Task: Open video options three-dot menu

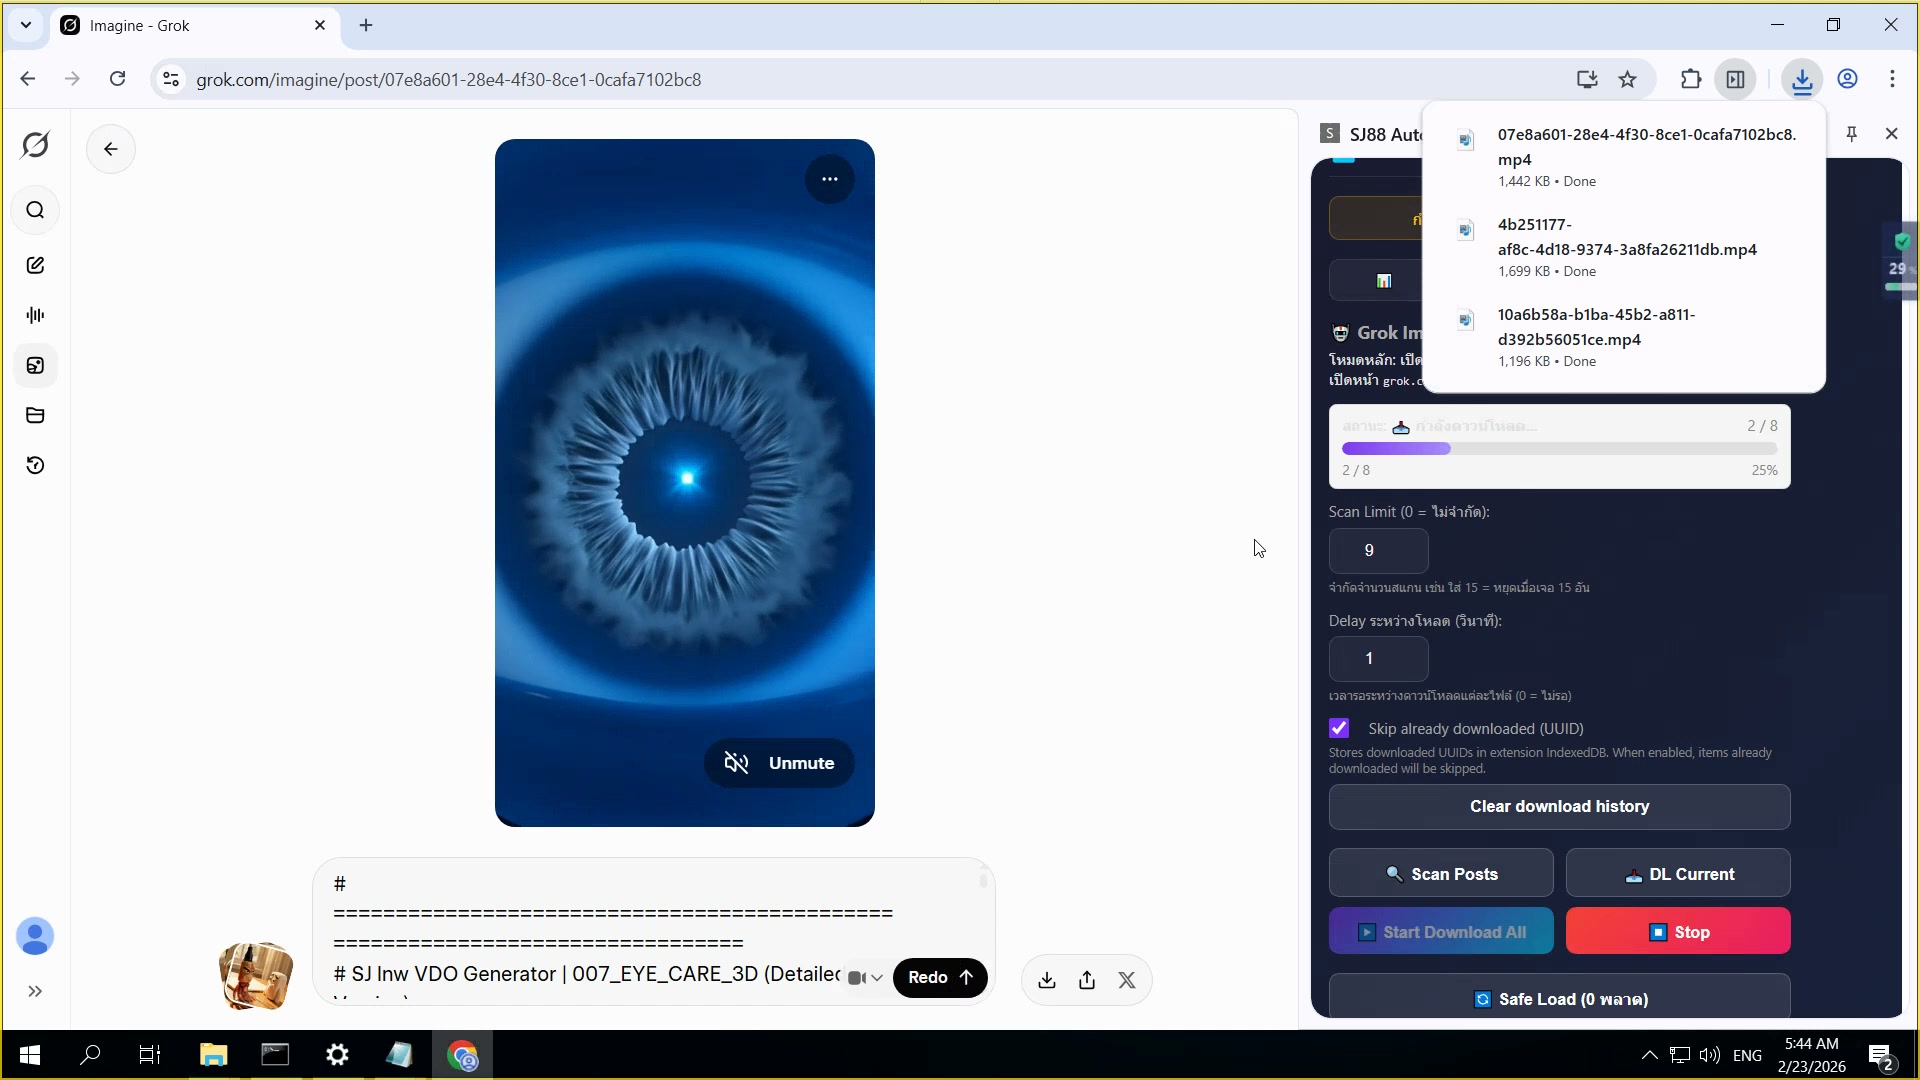Action: 829,179
